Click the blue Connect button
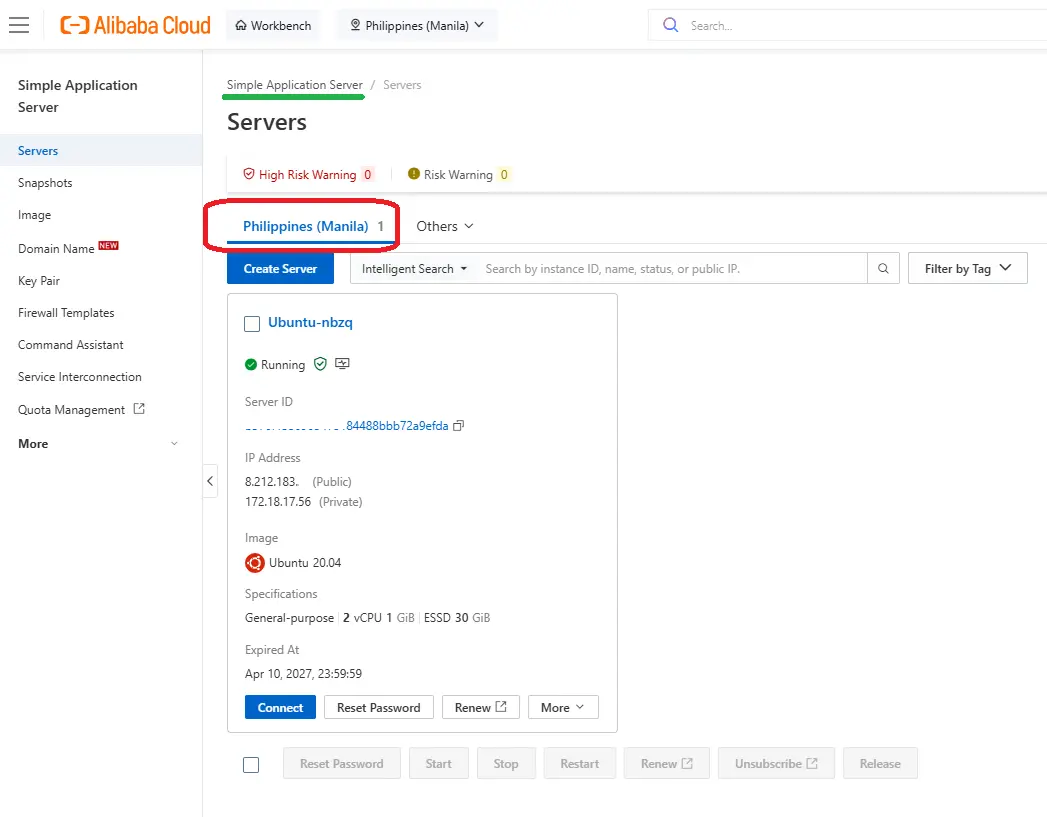The image size is (1047, 817). pos(280,708)
